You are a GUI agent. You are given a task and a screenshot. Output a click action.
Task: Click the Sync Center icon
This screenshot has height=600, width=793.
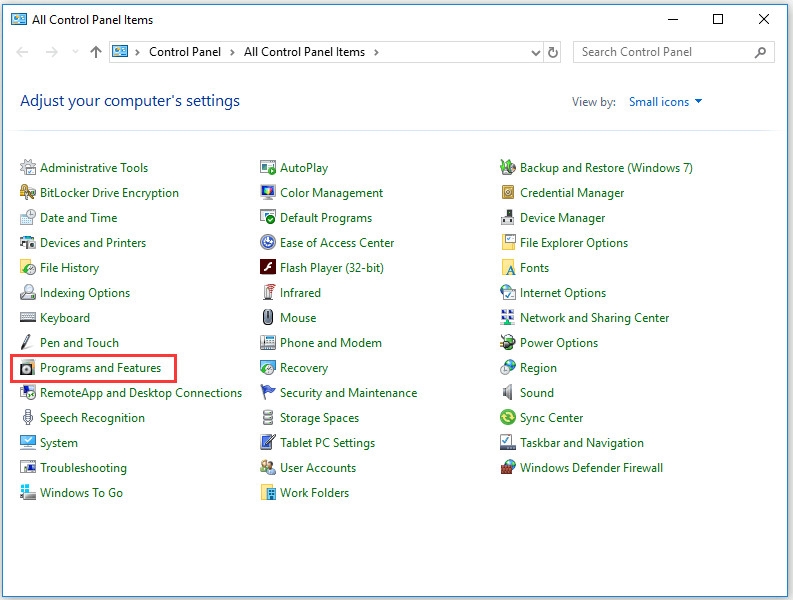pyautogui.click(x=508, y=417)
